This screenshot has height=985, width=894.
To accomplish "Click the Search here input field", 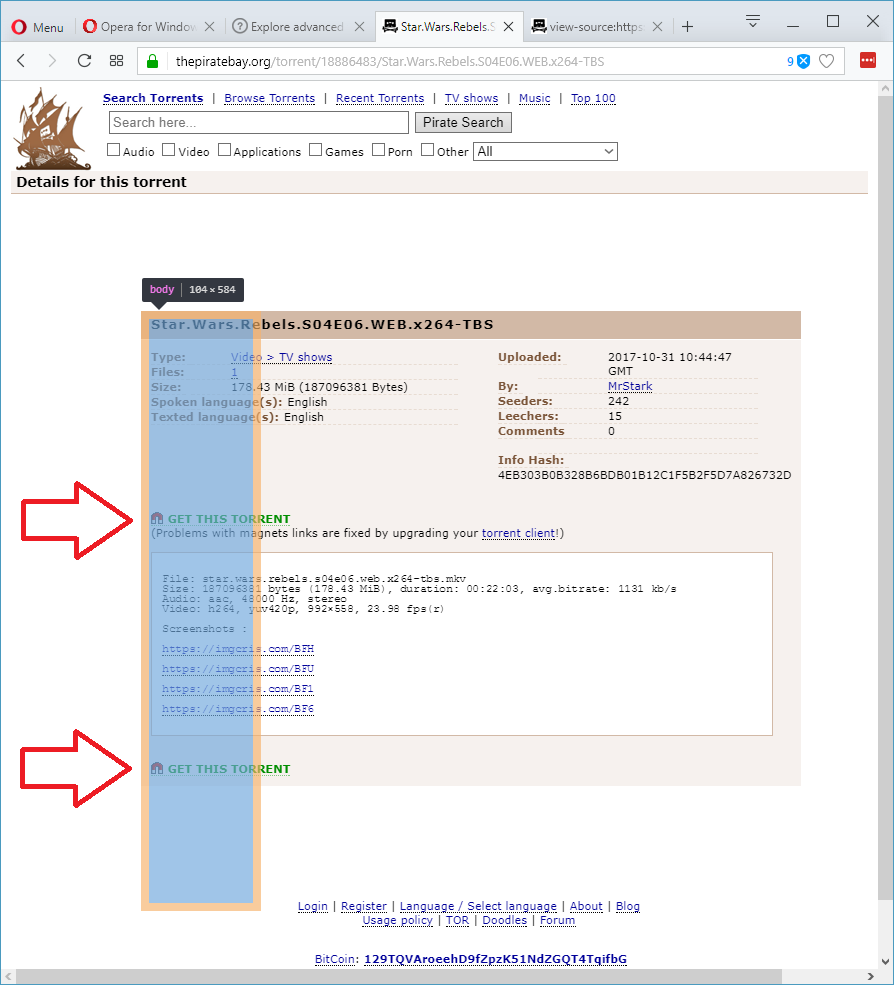I will click(259, 122).
